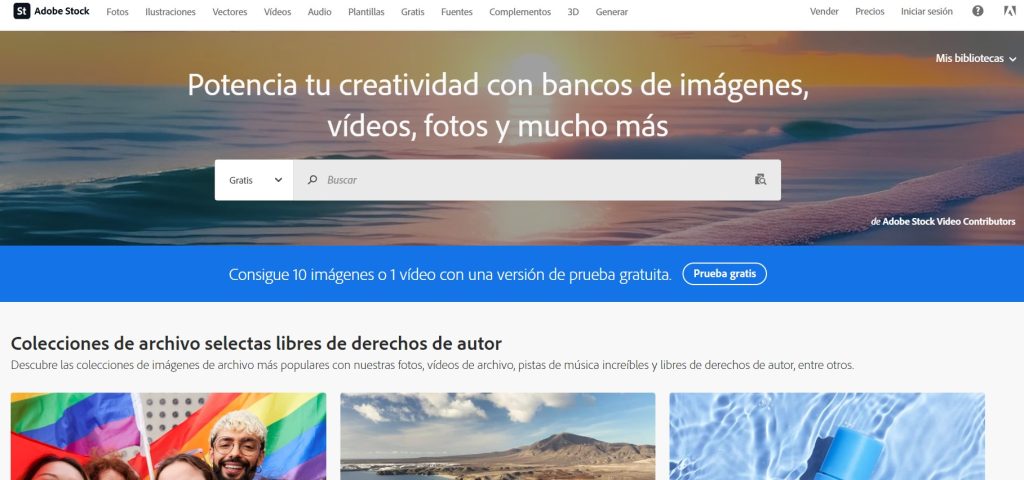Open the help question mark icon

tap(978, 11)
